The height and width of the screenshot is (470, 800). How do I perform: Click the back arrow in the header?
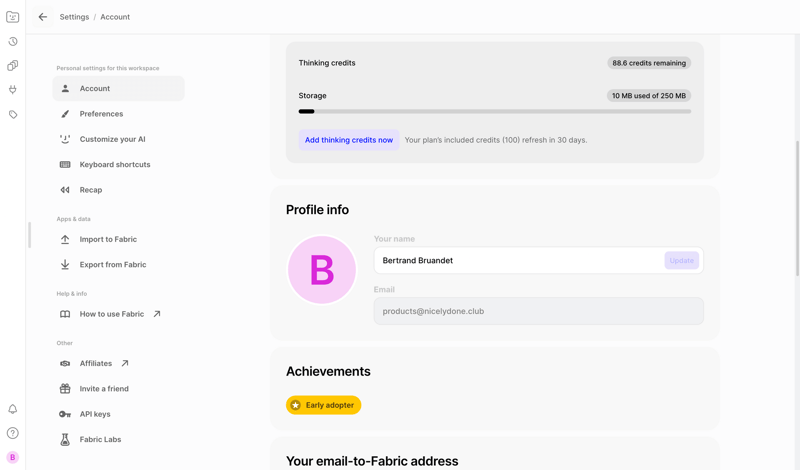pyautogui.click(x=43, y=17)
